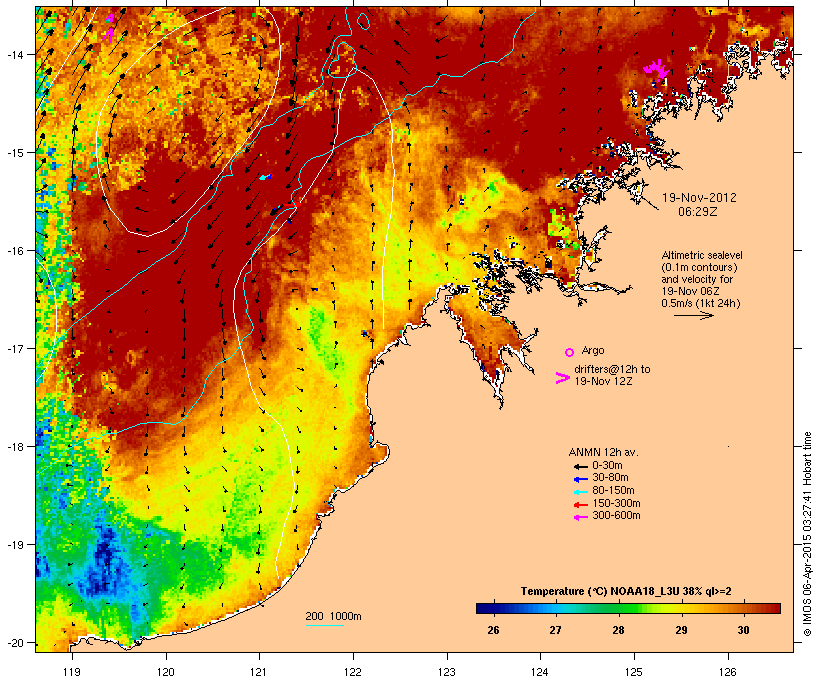The width and height of the screenshot is (820, 680).
Task: Click the time label 06:29Z
Action: pos(698,212)
